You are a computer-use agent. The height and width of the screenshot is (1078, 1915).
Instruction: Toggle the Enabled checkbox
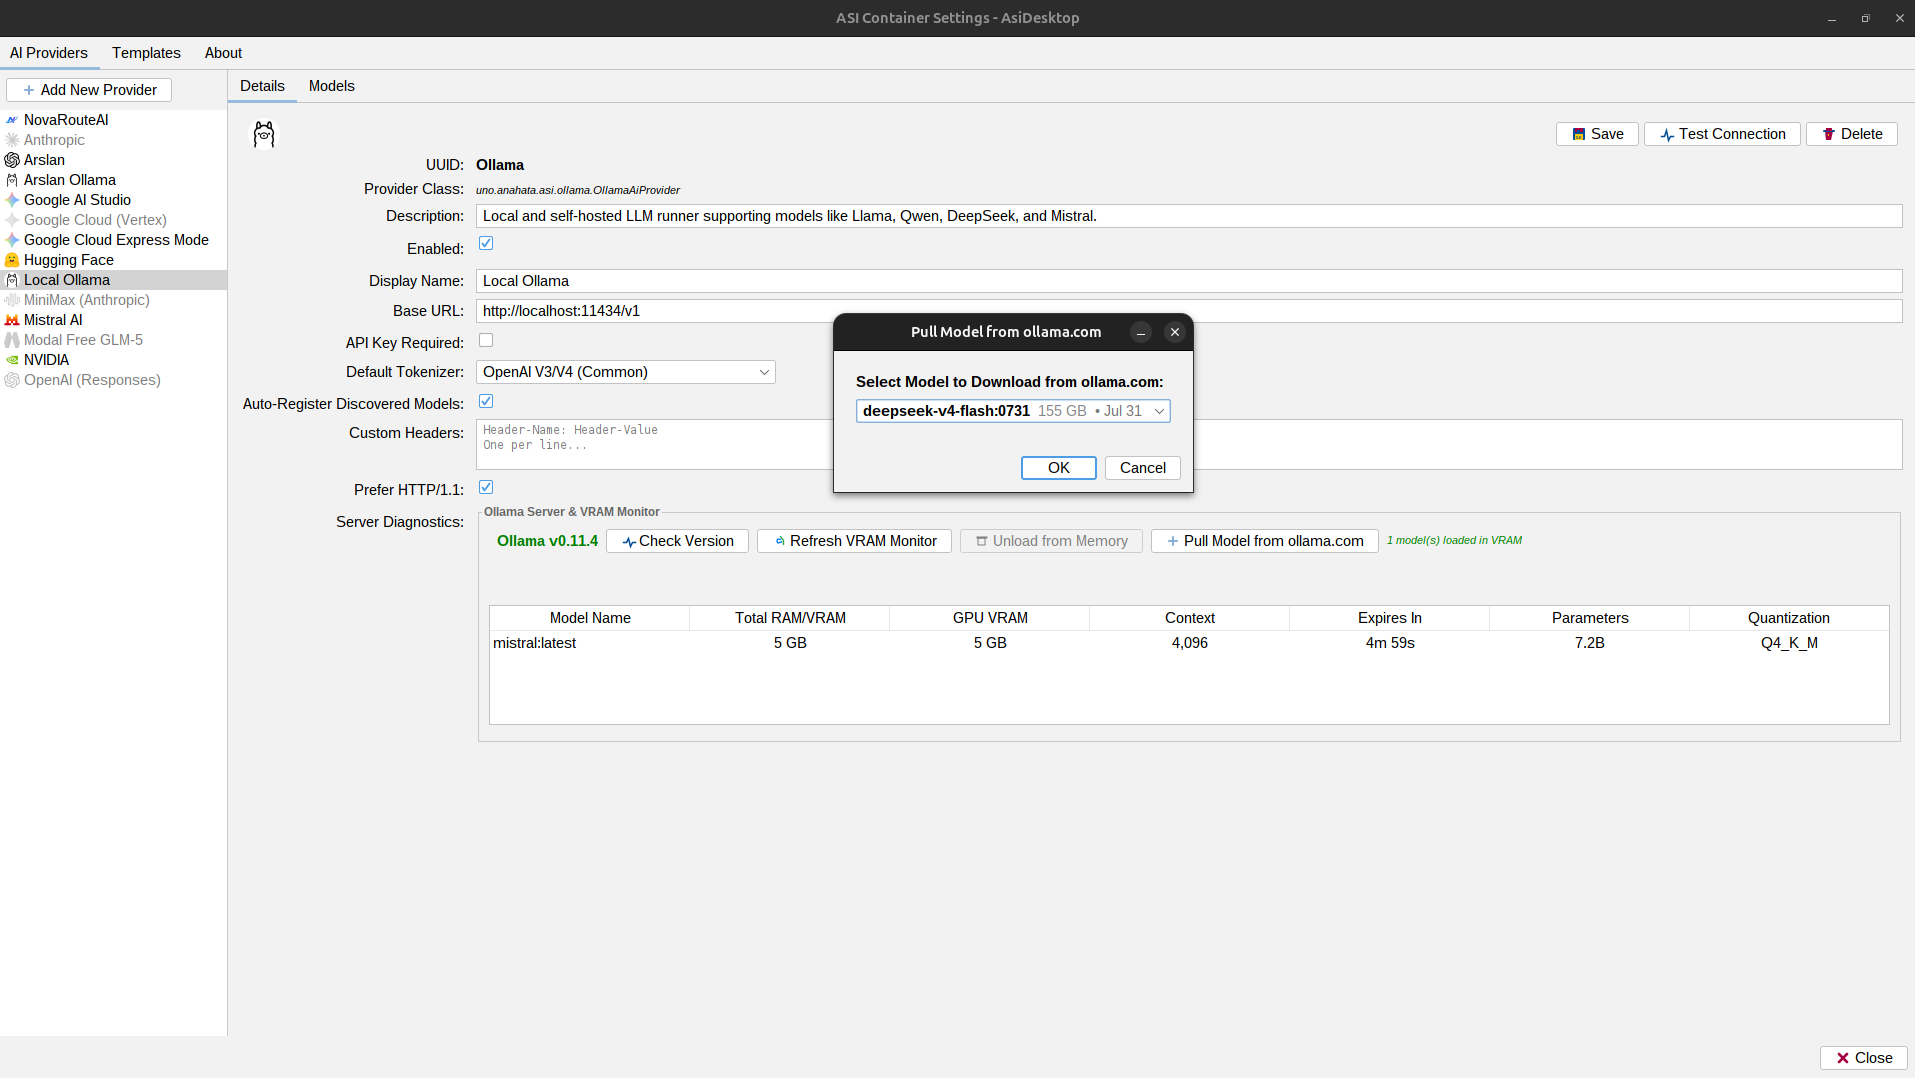[x=486, y=243]
